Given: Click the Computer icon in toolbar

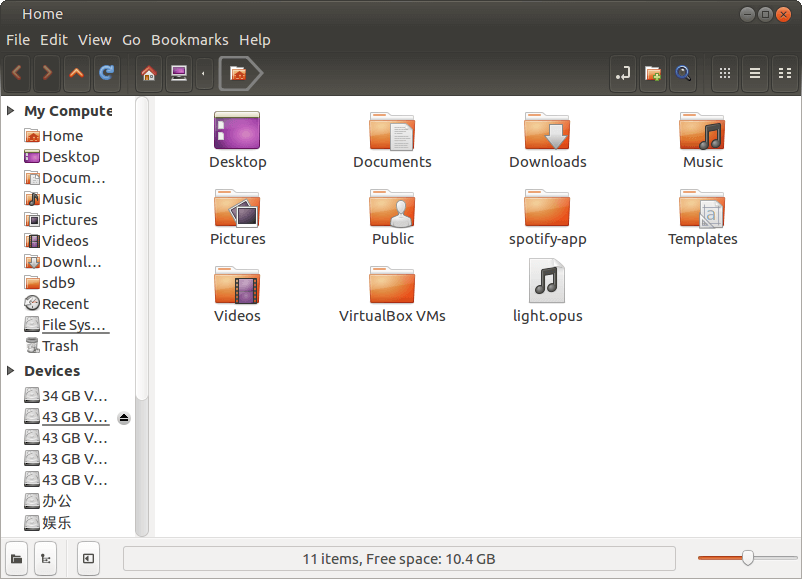Looking at the screenshot, I should 178,73.
